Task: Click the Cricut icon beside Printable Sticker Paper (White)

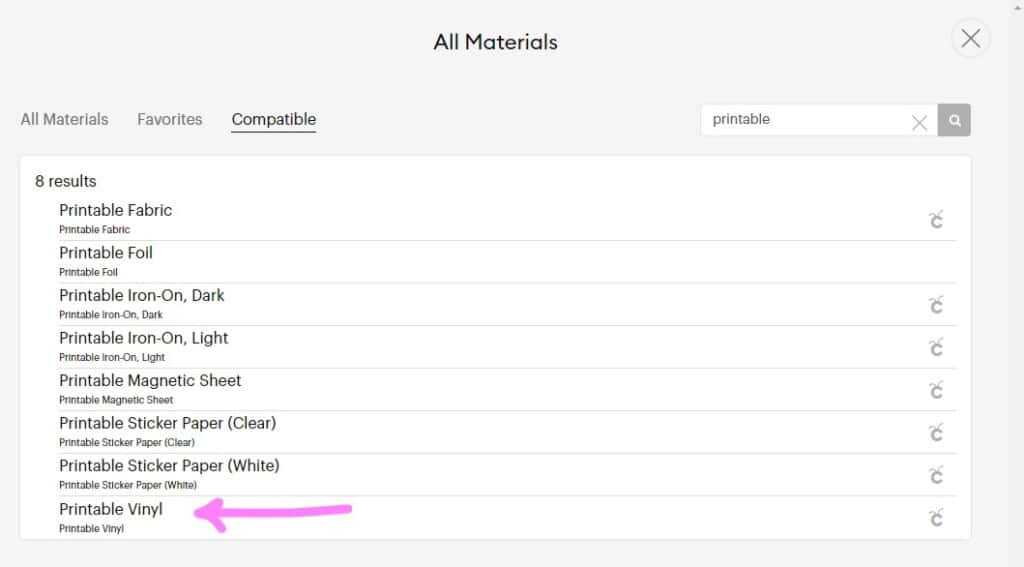Action: (x=936, y=475)
